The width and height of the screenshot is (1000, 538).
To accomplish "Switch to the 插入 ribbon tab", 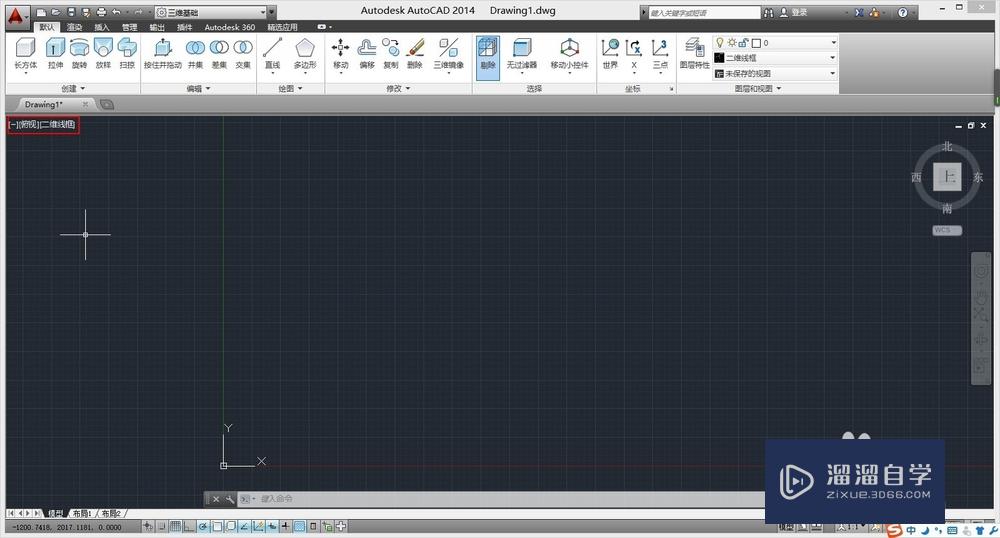I will click(101, 27).
